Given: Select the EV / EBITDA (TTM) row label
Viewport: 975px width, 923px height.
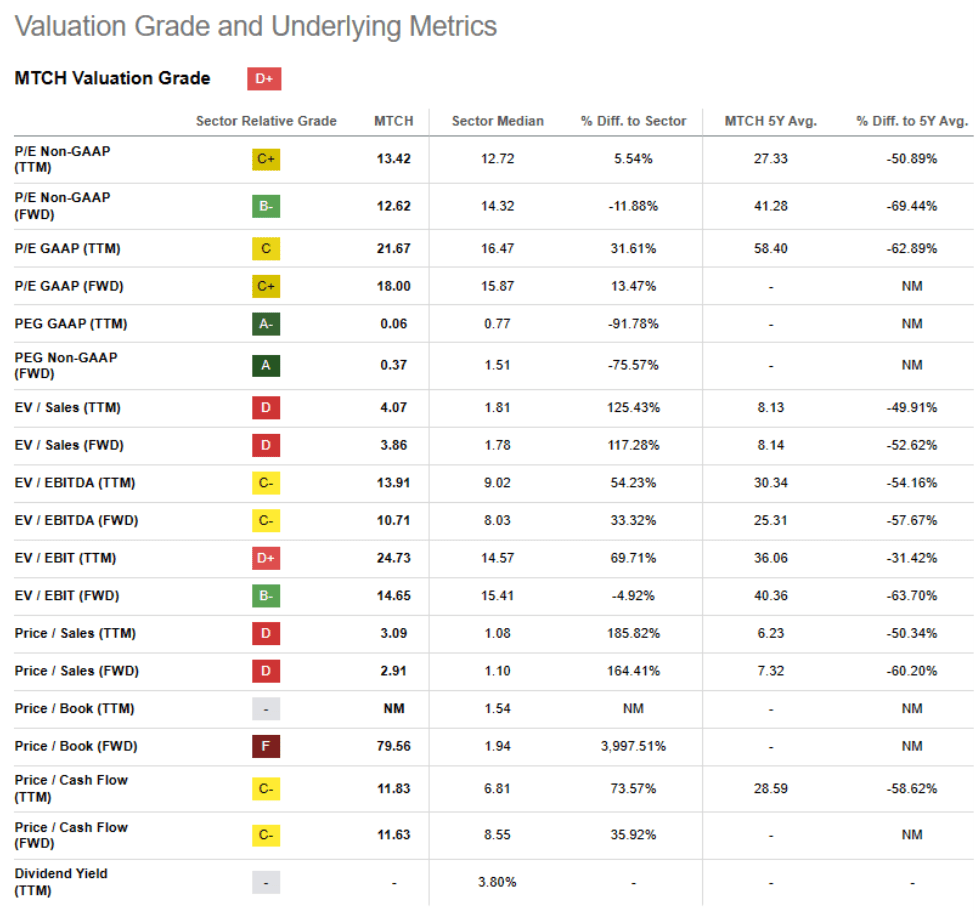Looking at the screenshot, I should (x=75, y=483).
